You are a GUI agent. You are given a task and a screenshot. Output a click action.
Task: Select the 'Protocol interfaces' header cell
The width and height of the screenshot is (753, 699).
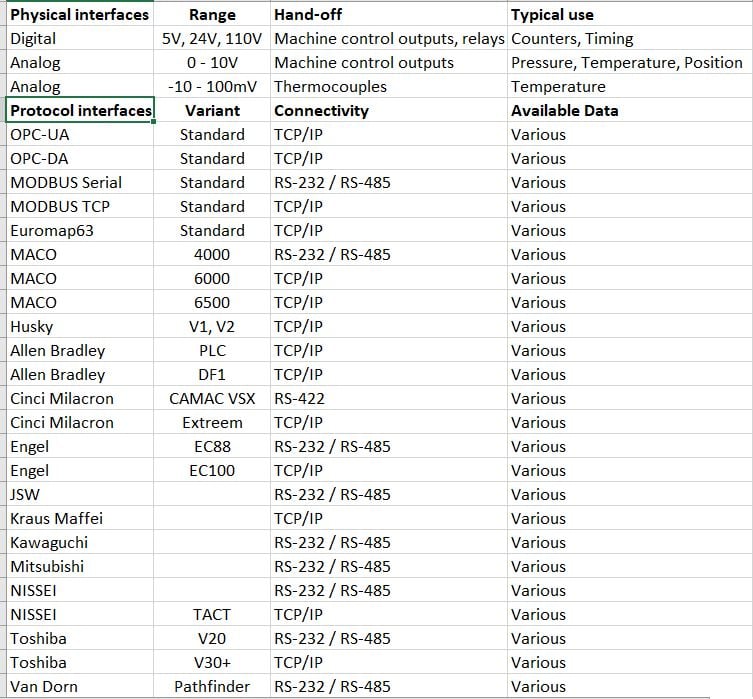pyautogui.click(x=80, y=110)
